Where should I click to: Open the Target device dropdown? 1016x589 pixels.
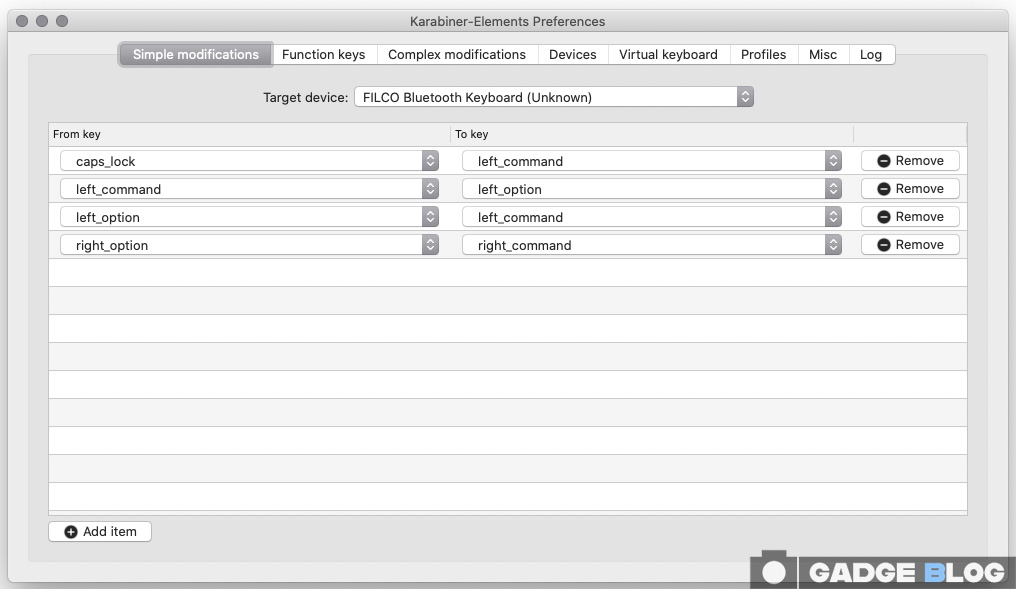point(554,97)
